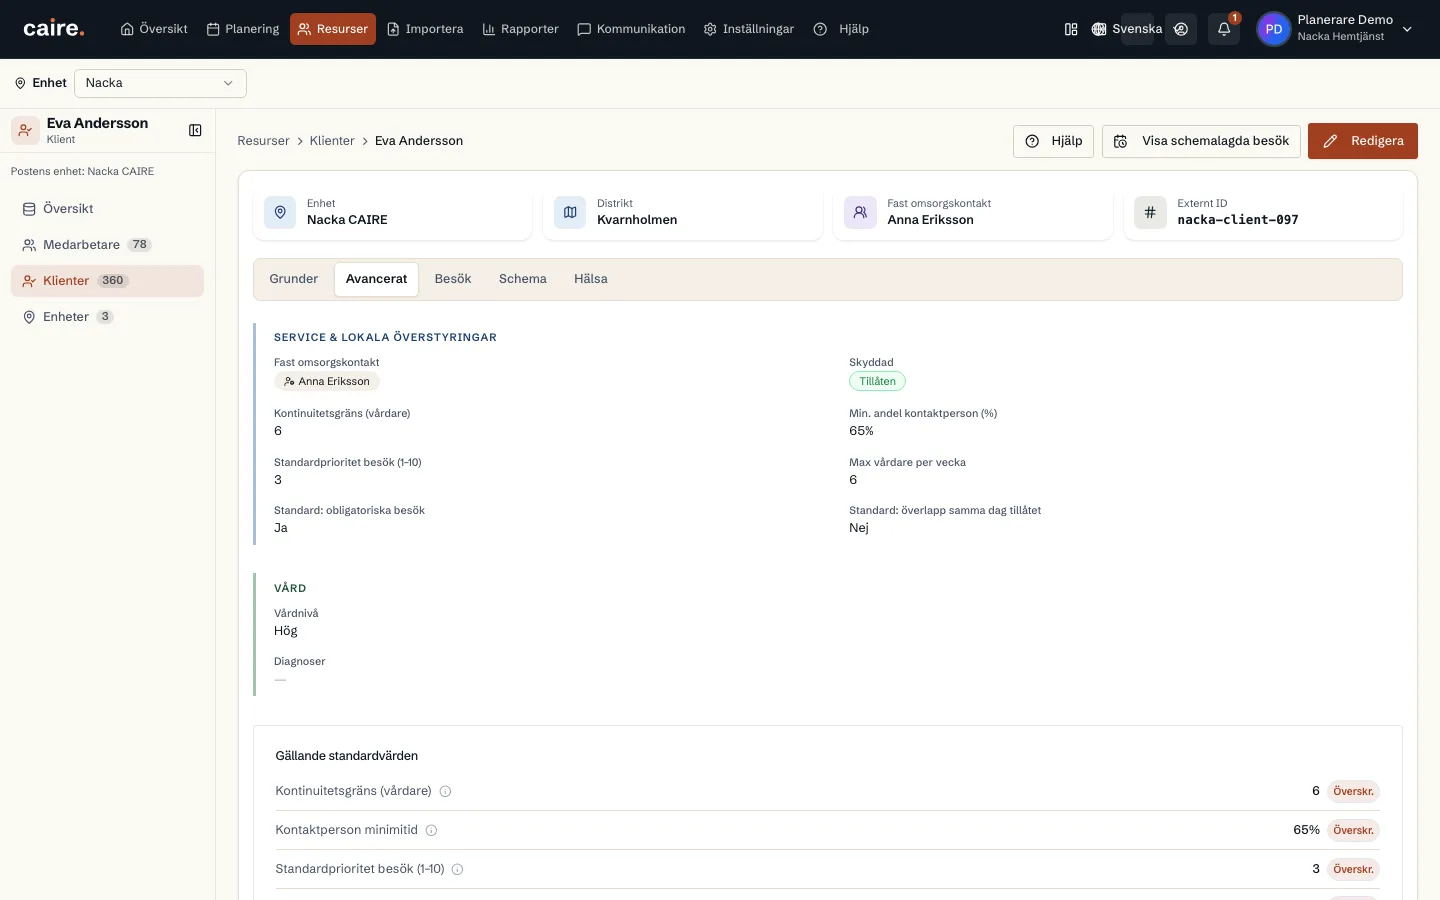Open notifications bell
The width and height of the screenshot is (1440, 900).
click(x=1224, y=29)
